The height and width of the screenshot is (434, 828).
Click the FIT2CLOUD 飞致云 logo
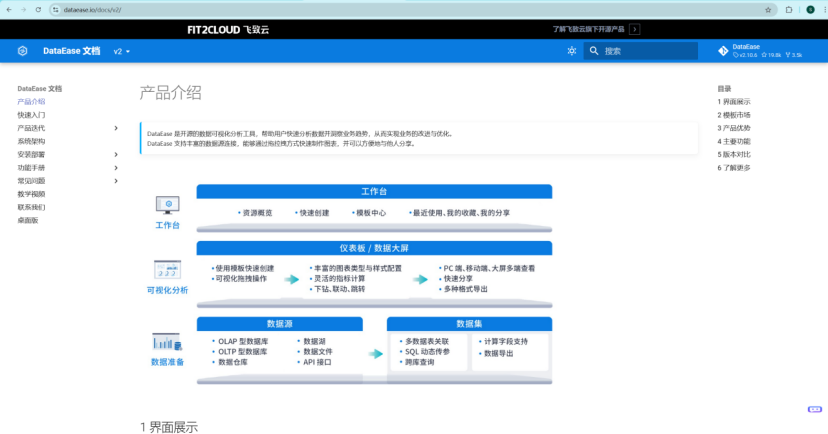coord(228,30)
